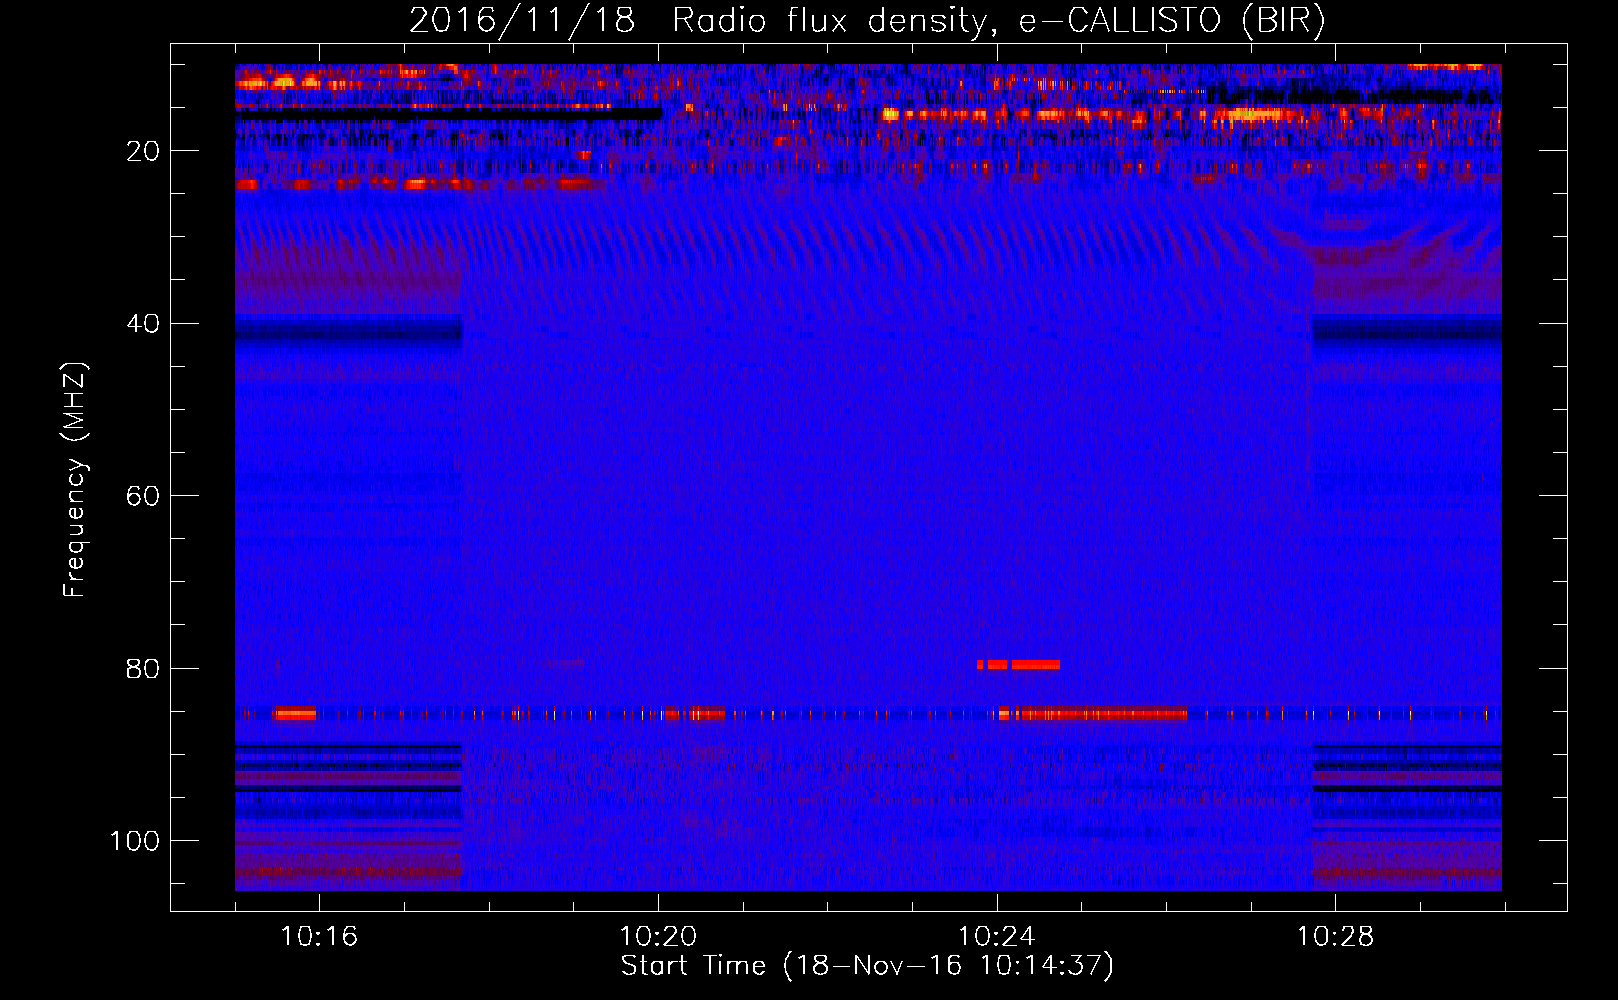1618x1000 pixels.
Task: Click the 'Frequency (MHZ)' axis label
Action: tap(75, 480)
